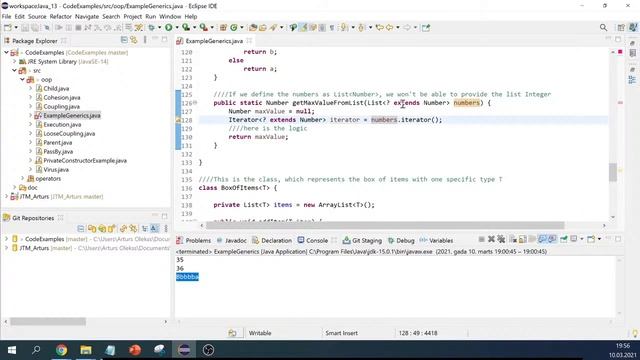
Task: Collapse the oop package node
Action: tap(22, 80)
